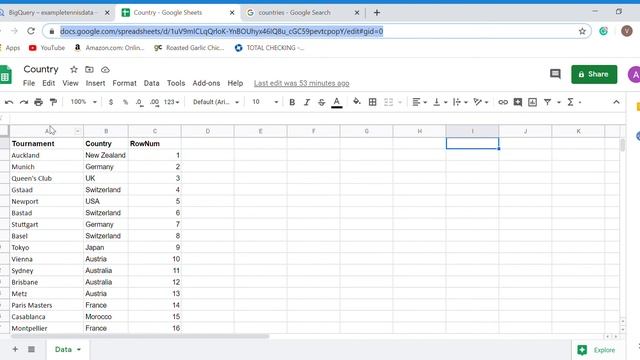Open the Data menu
The image size is (640, 360).
tap(151, 83)
